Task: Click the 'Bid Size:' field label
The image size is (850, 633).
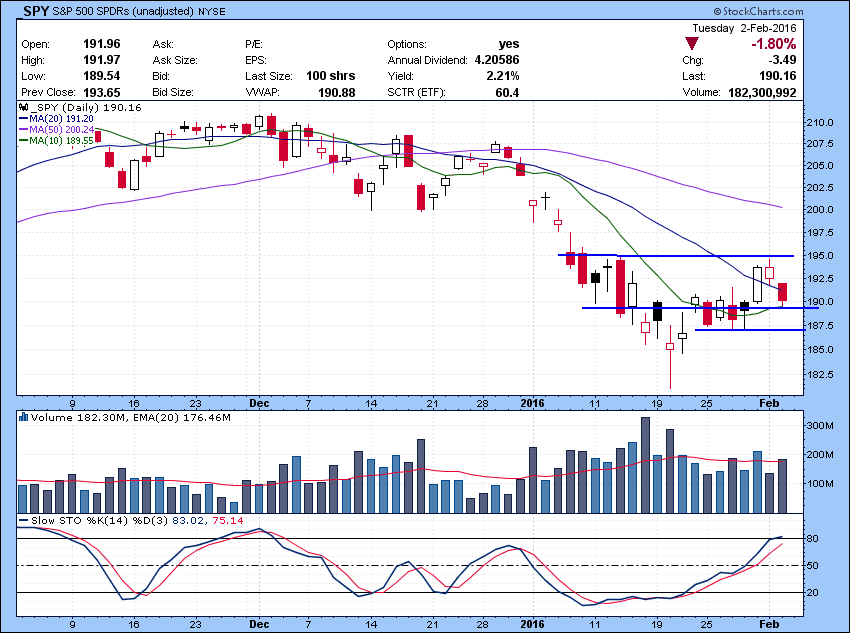Action: point(172,92)
